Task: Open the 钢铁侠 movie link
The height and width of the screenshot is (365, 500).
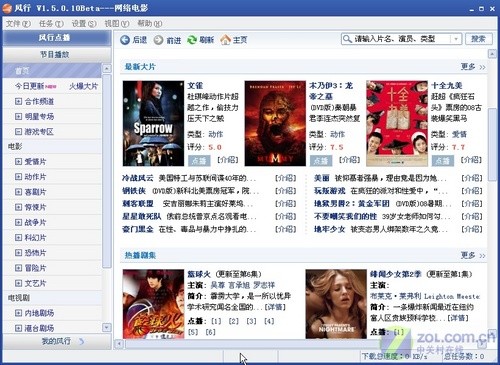Action: pos(134,191)
